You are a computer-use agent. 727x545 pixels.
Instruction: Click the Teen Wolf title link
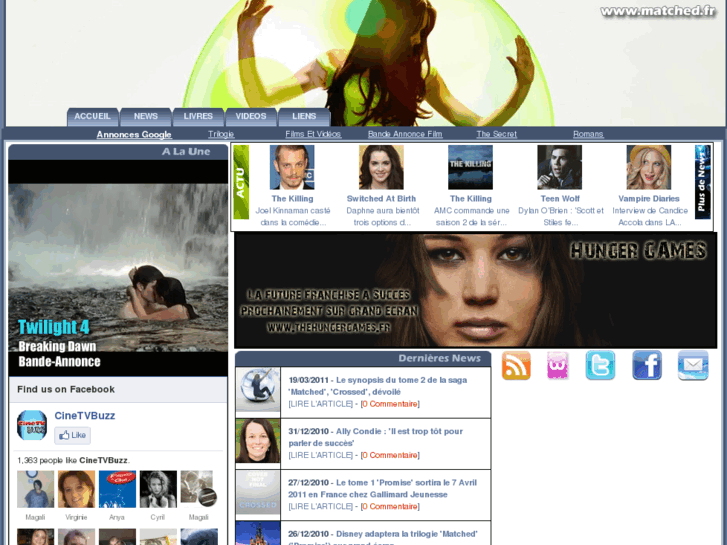point(560,199)
